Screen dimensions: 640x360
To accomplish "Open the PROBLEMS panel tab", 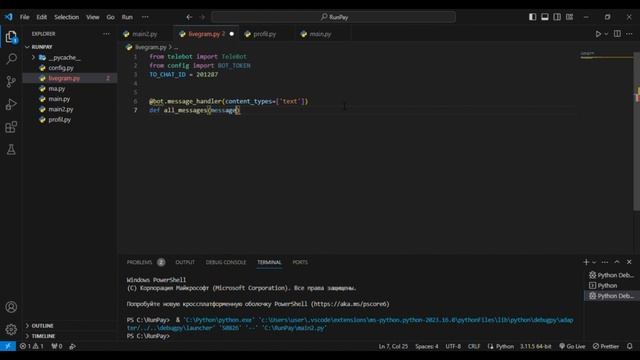I will (140, 262).
